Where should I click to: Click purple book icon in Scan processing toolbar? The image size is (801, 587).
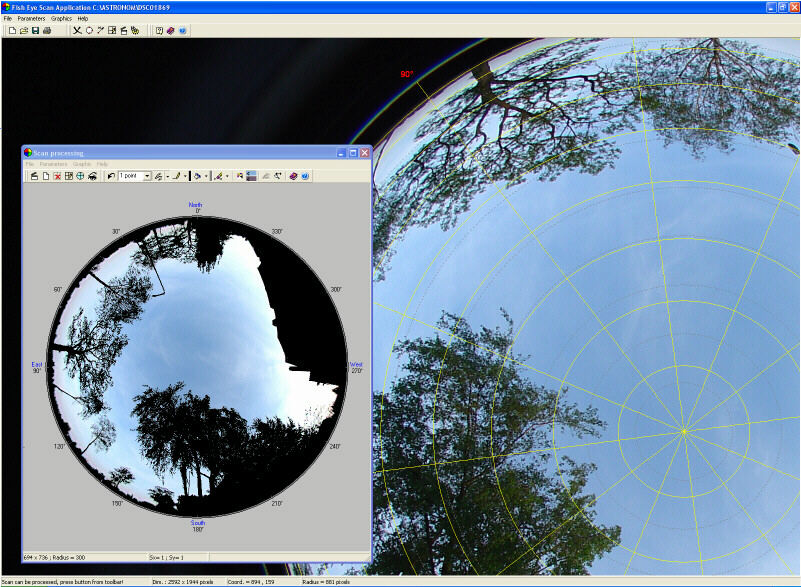coord(293,176)
